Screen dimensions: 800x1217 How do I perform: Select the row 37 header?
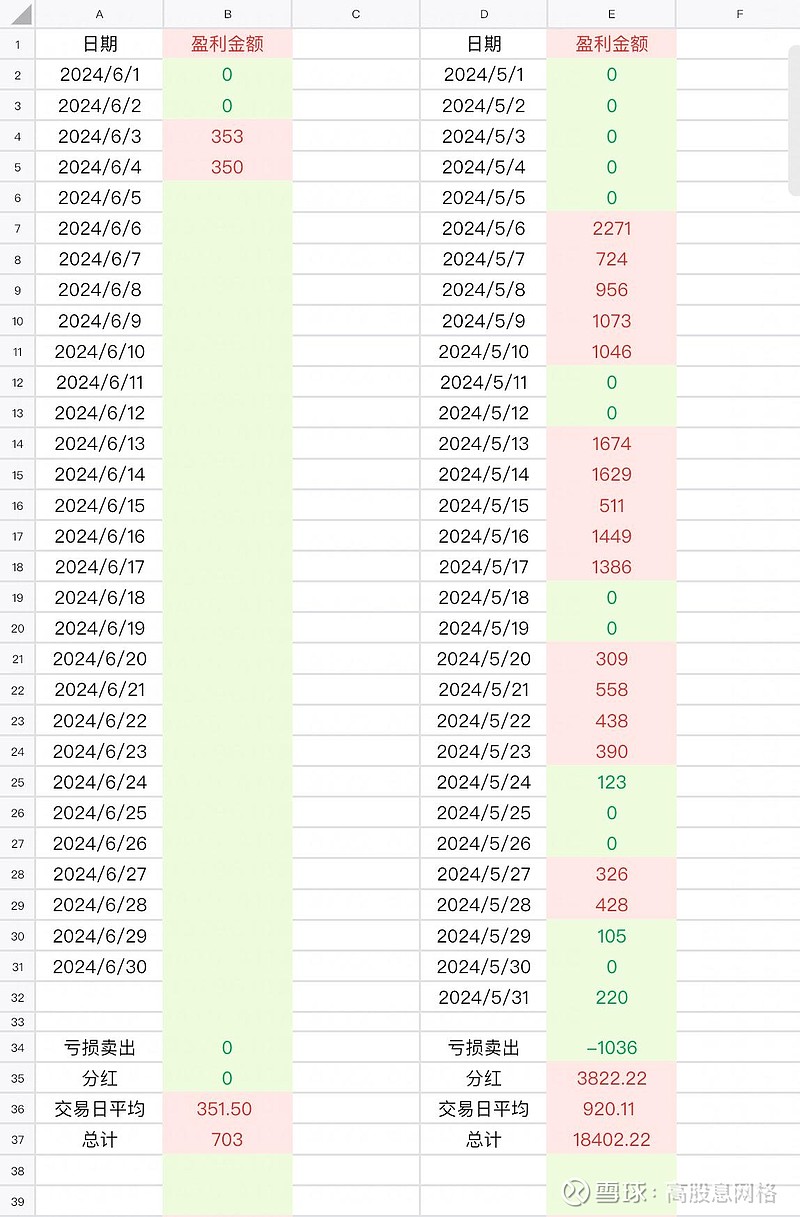18,1140
